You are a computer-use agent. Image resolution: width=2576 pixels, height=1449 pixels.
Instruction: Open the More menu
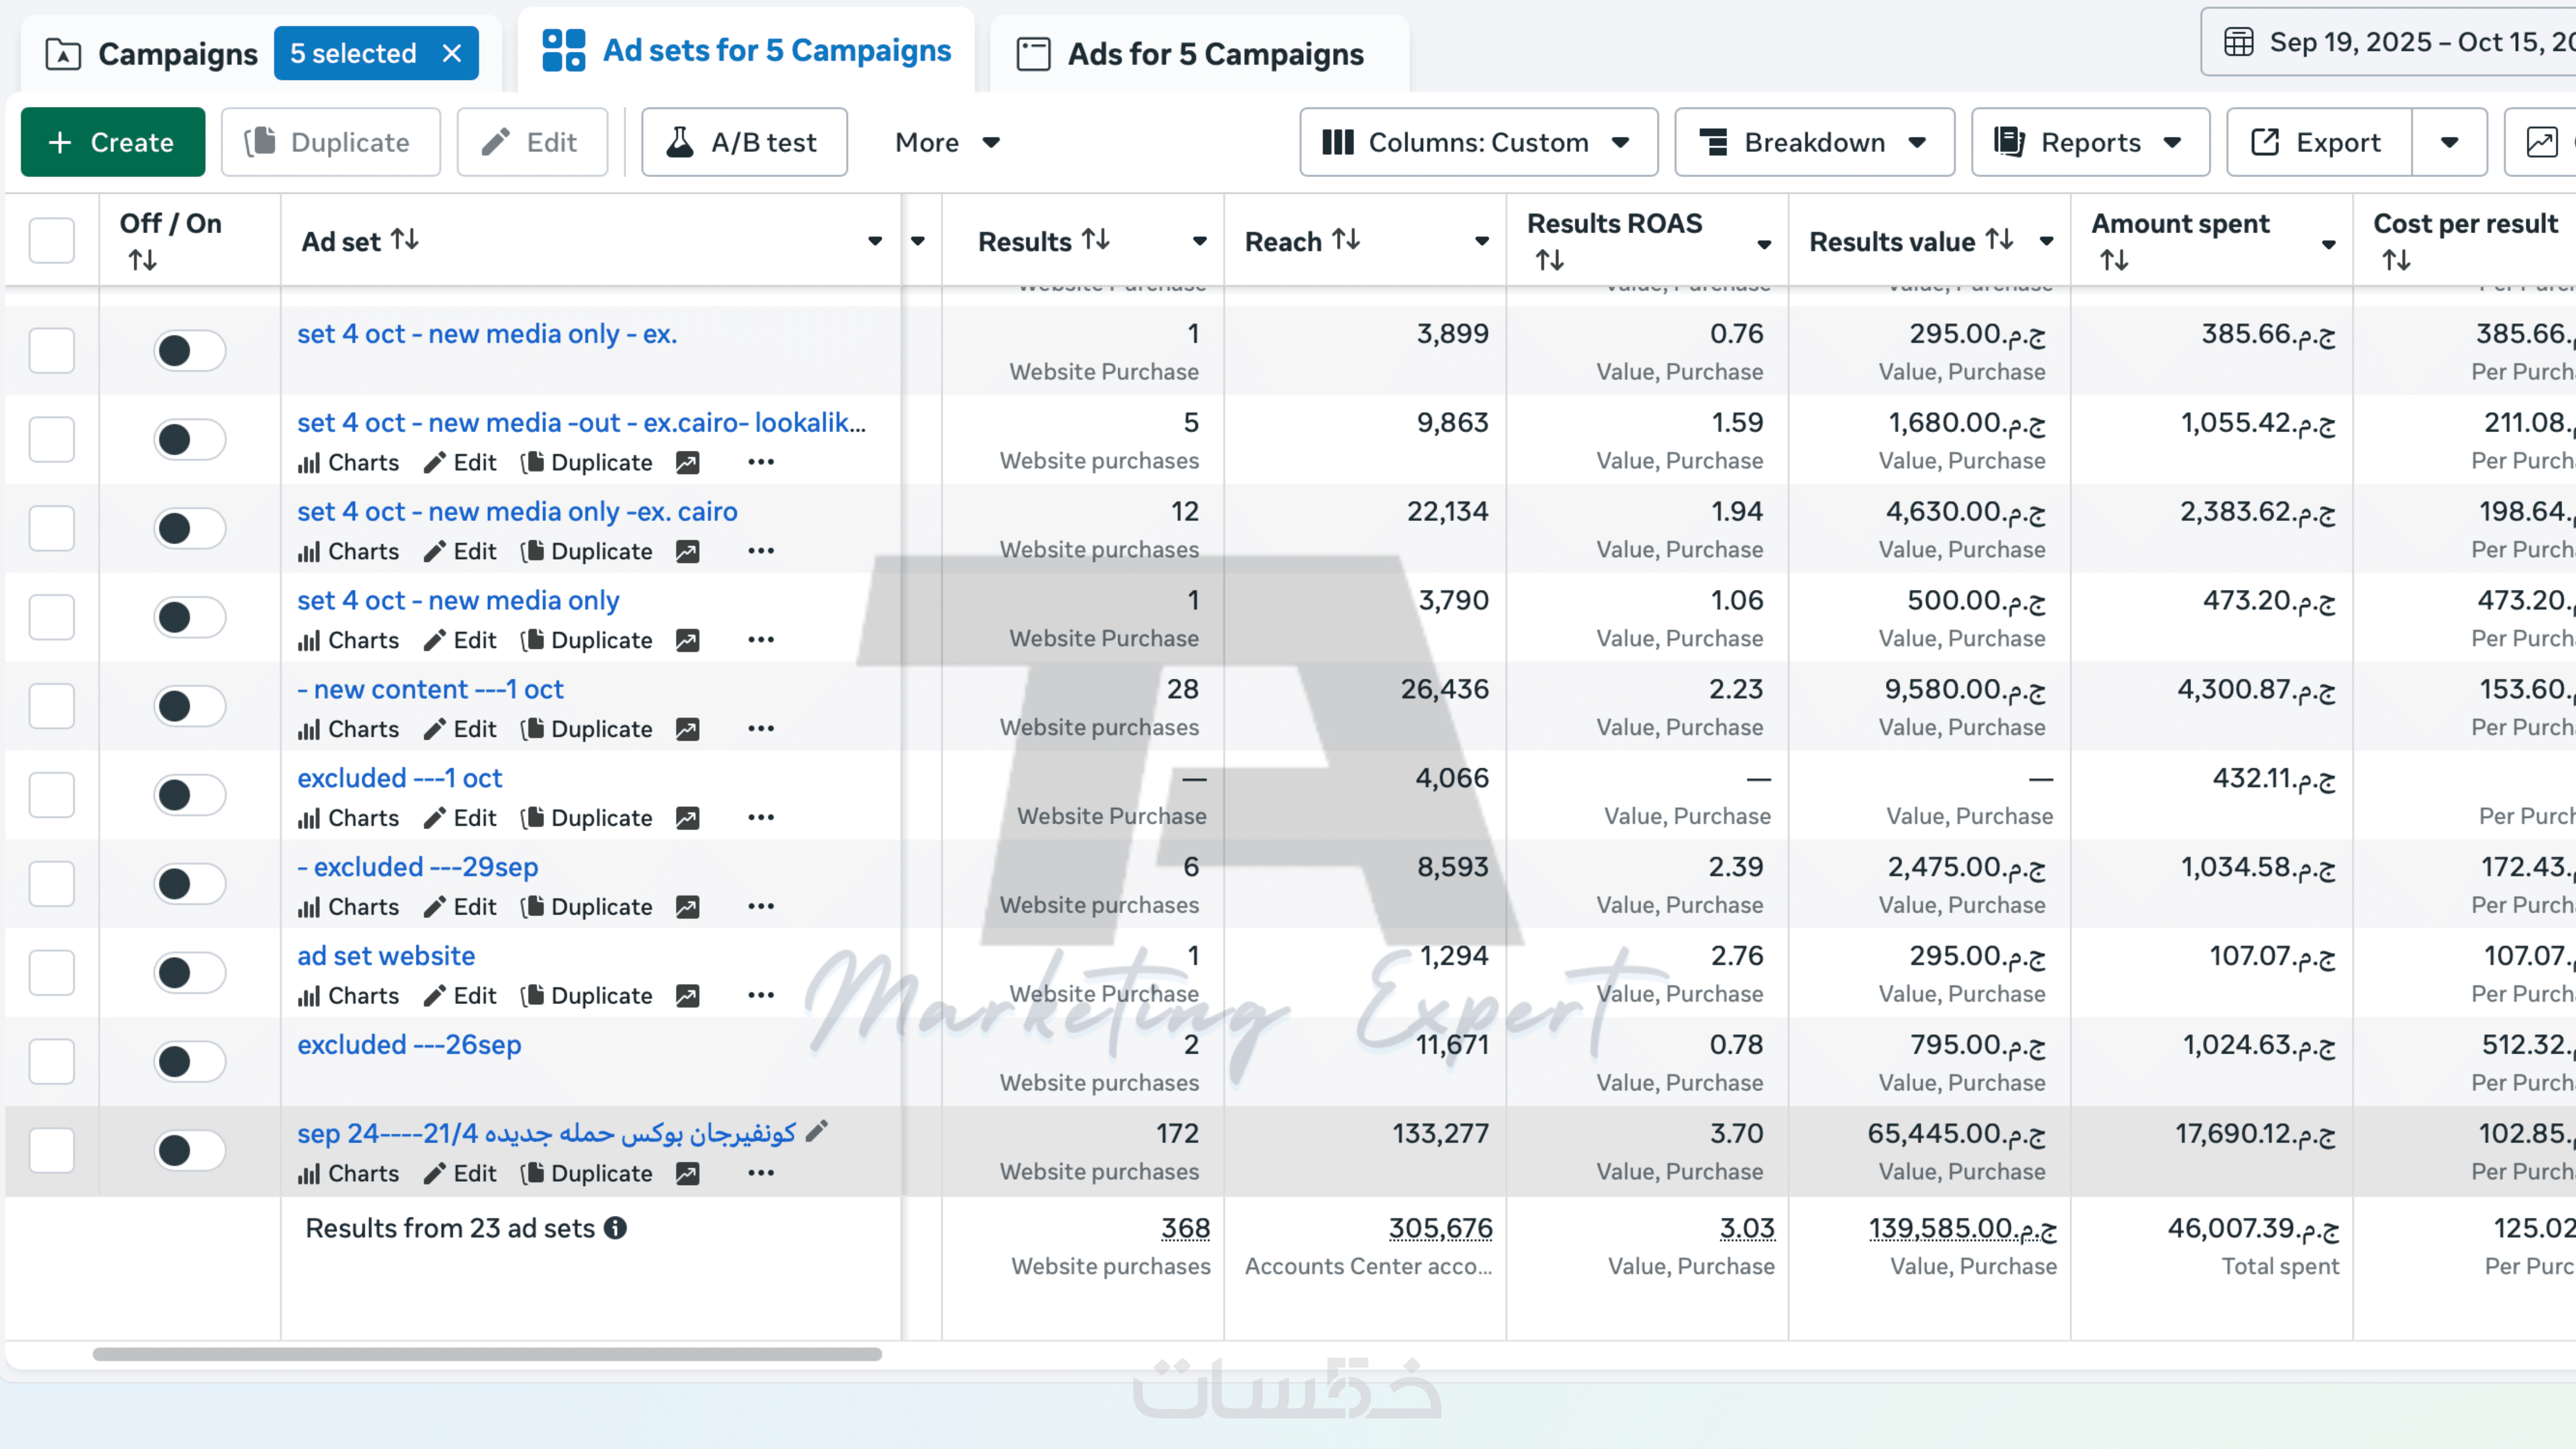pyautogui.click(x=947, y=142)
